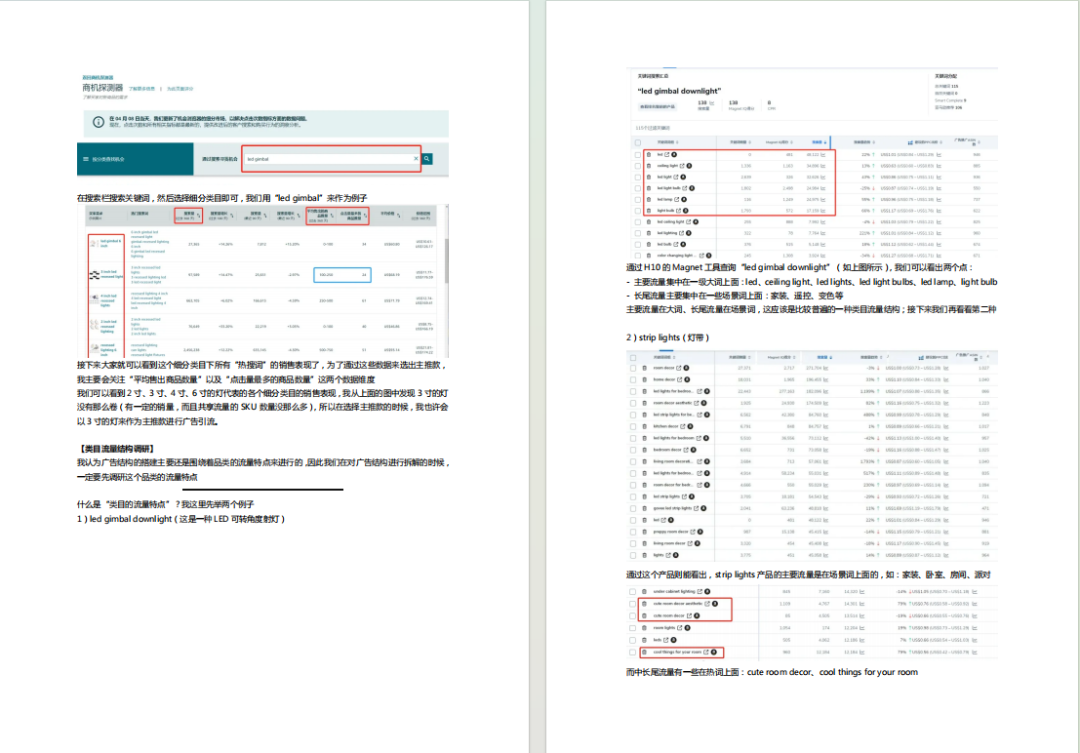Screen dimensions: 1080x753
Task: Click the trash icon on 'under cabinet lighting' row
Action: click(645, 592)
